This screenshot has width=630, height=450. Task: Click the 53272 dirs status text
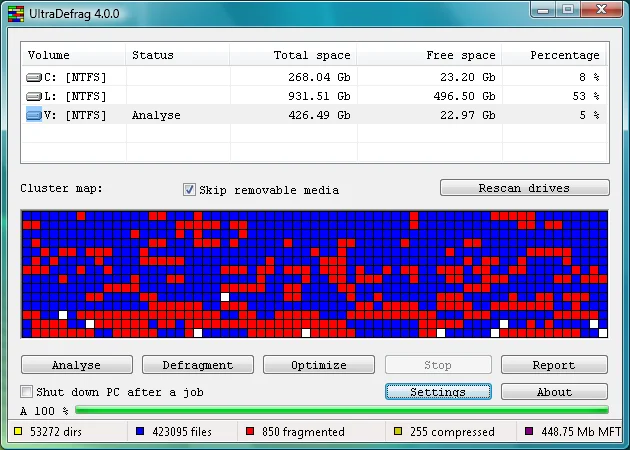tap(56, 432)
